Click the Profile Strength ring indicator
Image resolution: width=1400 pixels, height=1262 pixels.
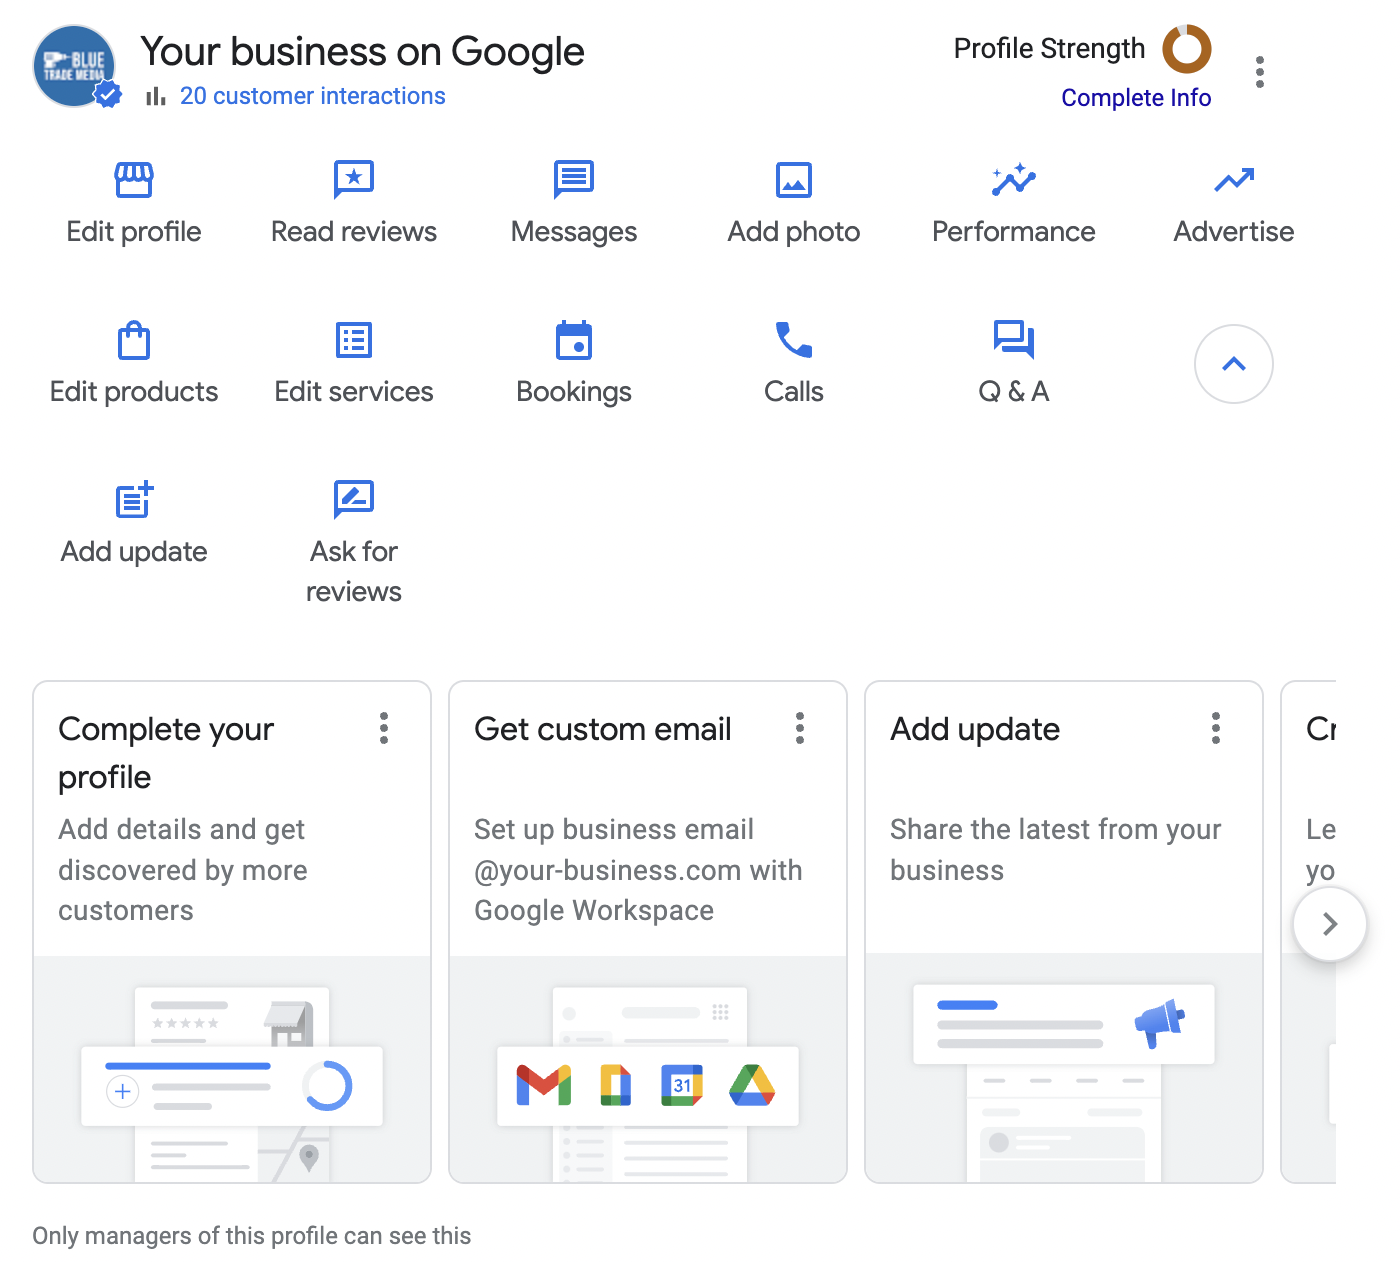(1187, 49)
